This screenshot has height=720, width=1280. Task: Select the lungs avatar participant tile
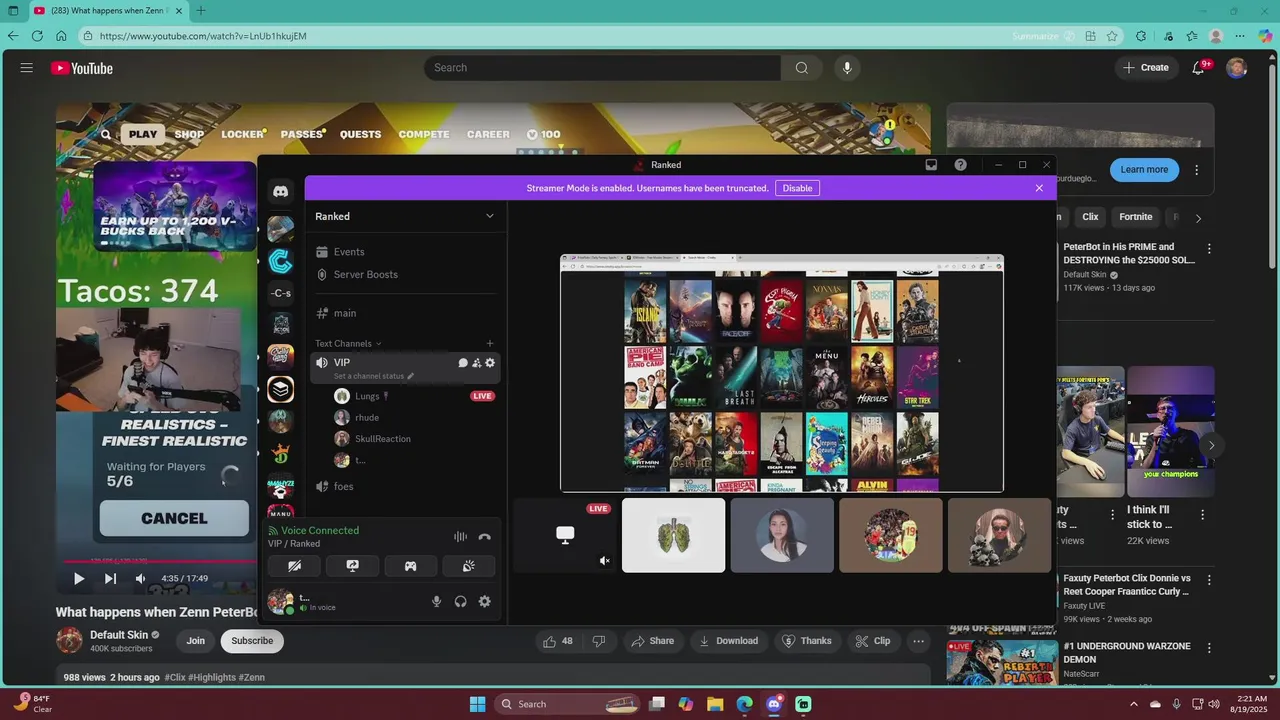point(673,536)
